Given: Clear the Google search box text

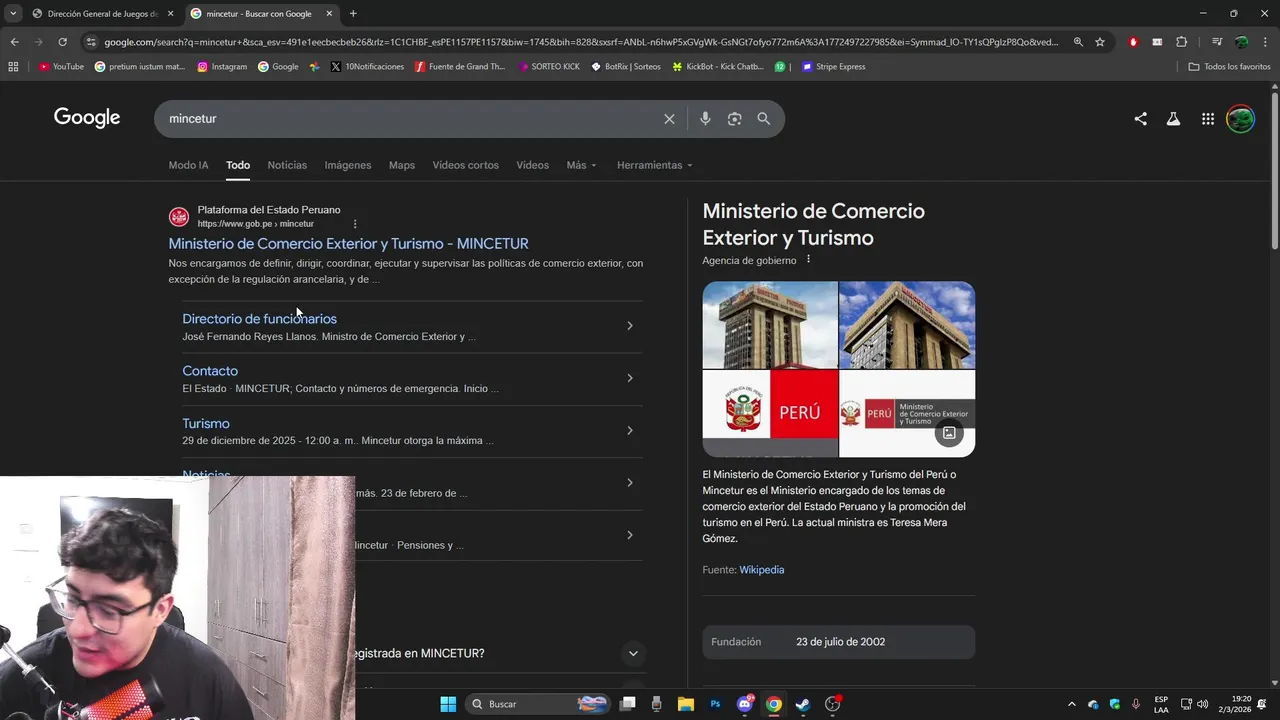Looking at the screenshot, I should pyautogui.click(x=669, y=119).
